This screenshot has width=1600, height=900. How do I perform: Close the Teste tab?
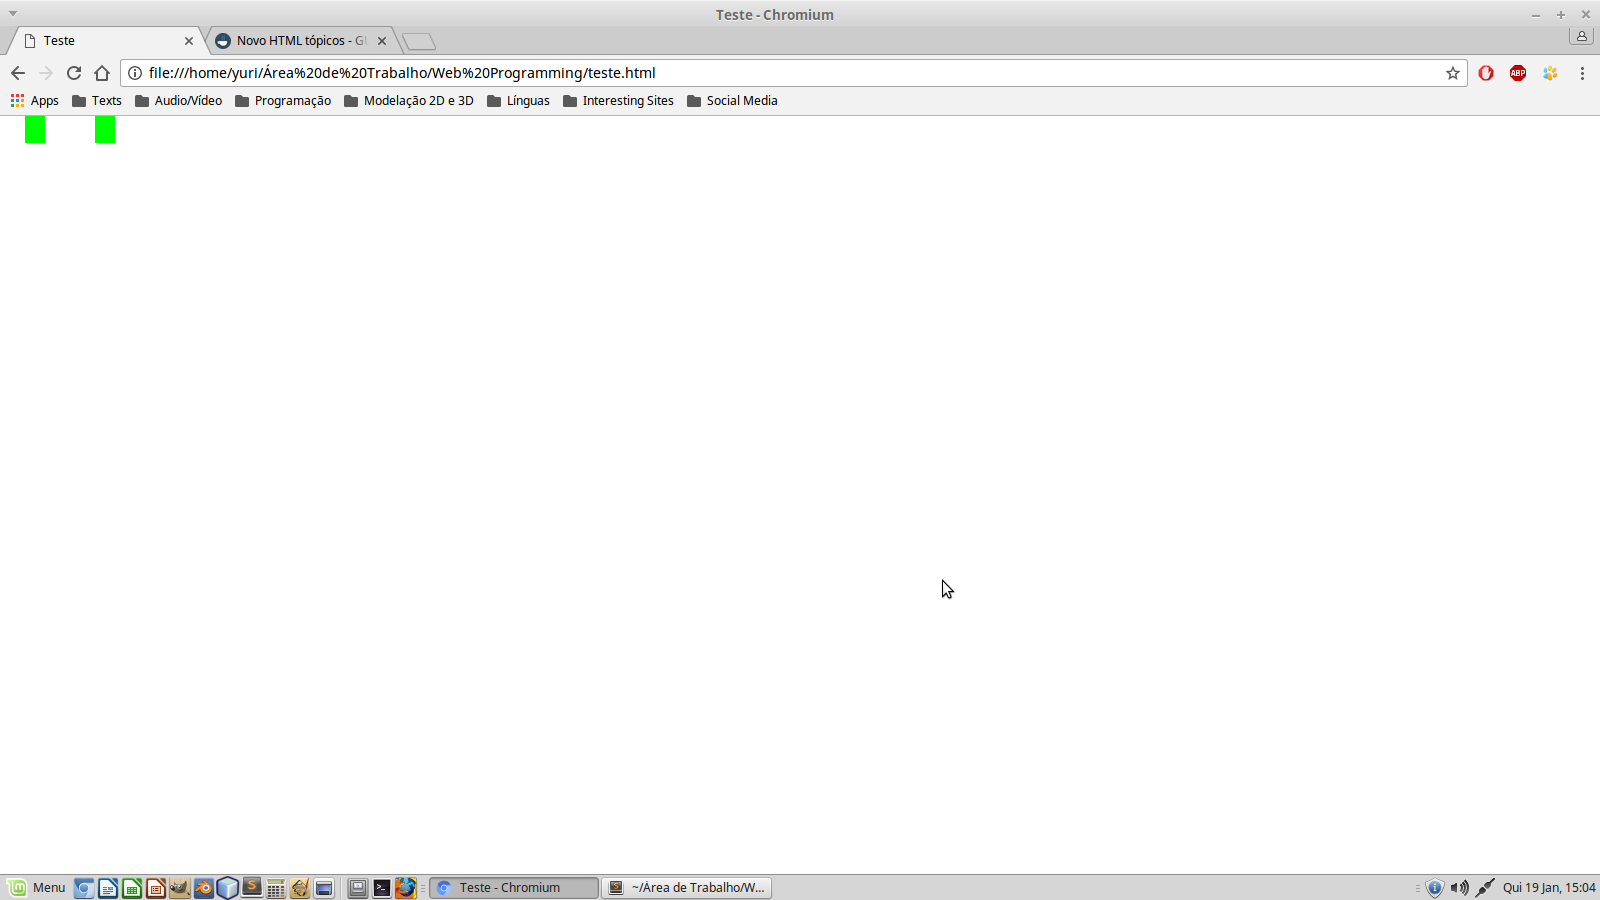coord(189,41)
